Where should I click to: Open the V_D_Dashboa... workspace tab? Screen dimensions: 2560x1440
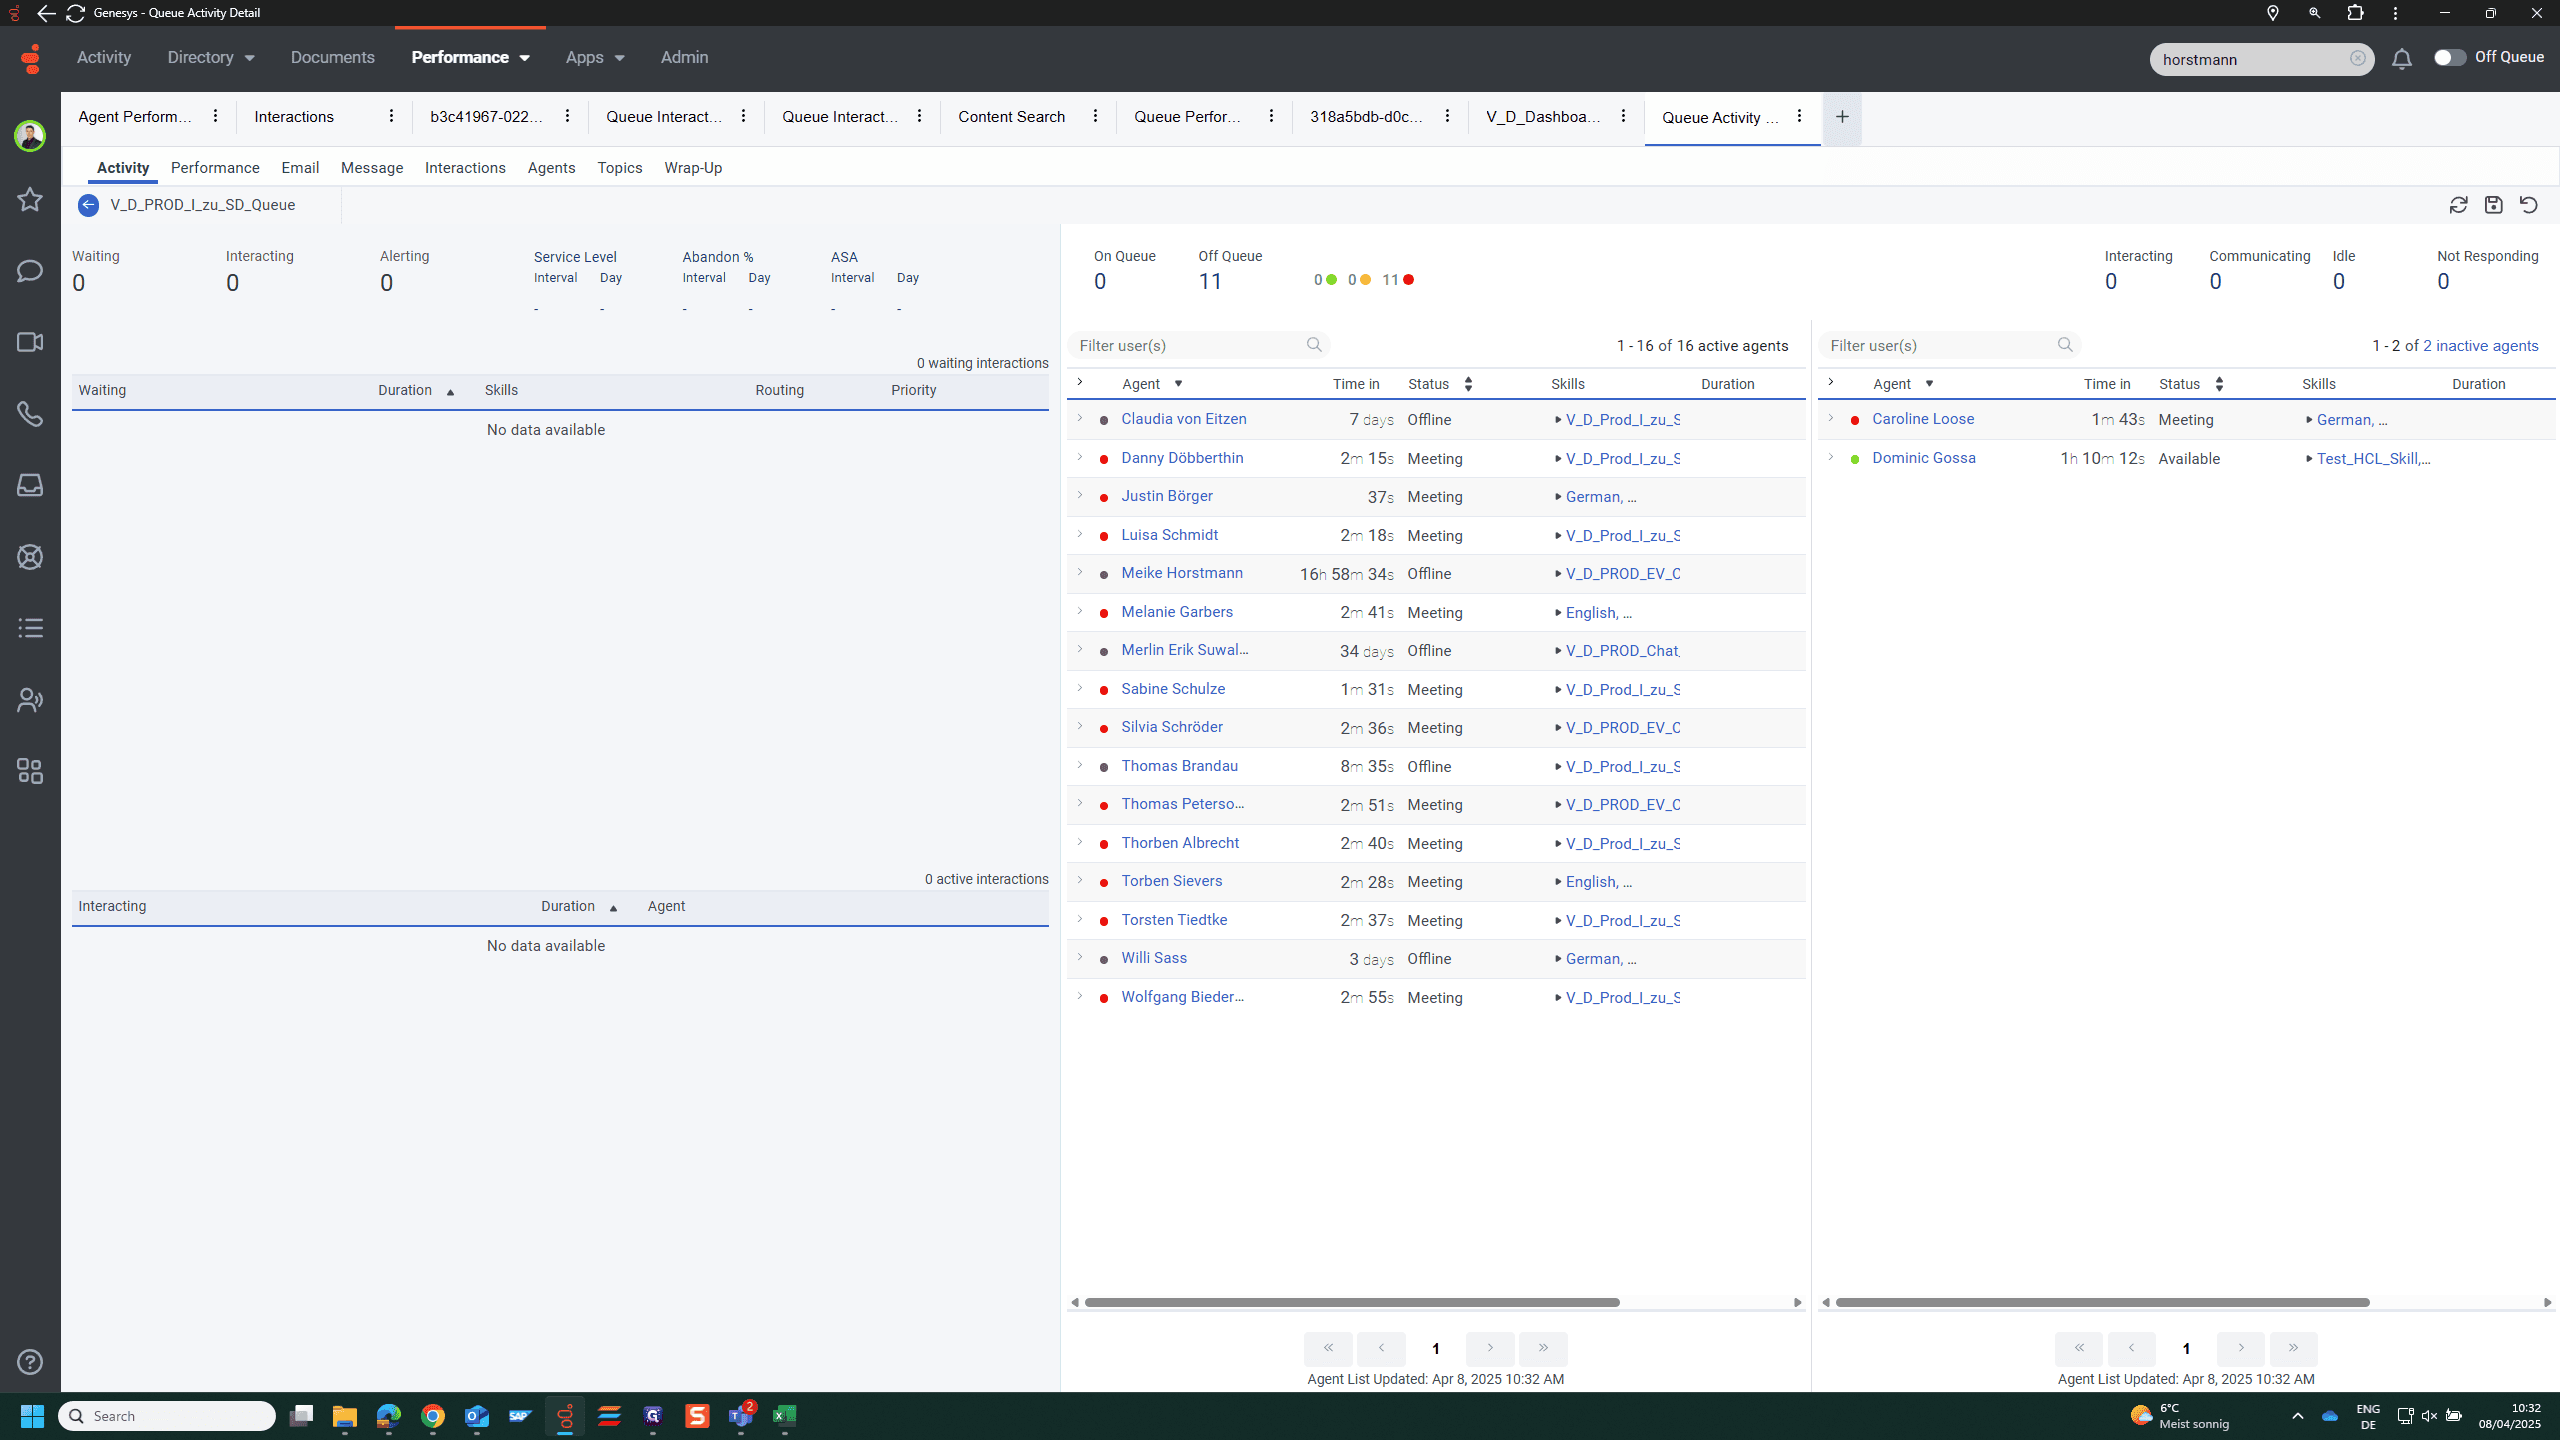click(1542, 117)
